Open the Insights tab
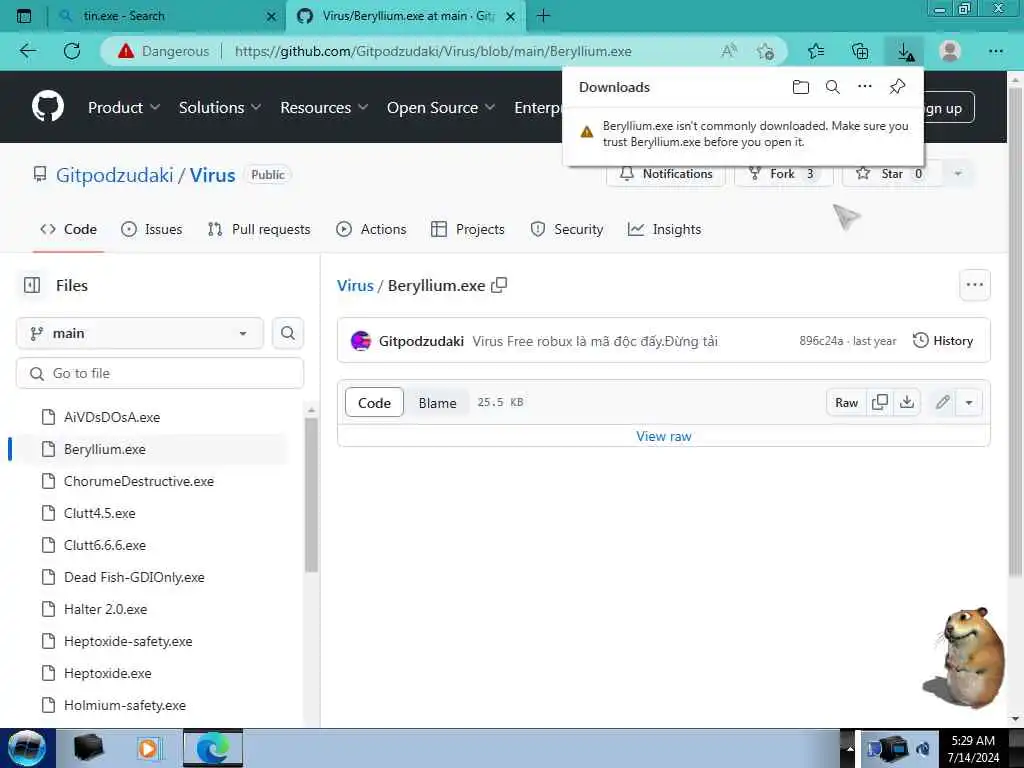The width and height of the screenshot is (1024, 768). point(664,229)
